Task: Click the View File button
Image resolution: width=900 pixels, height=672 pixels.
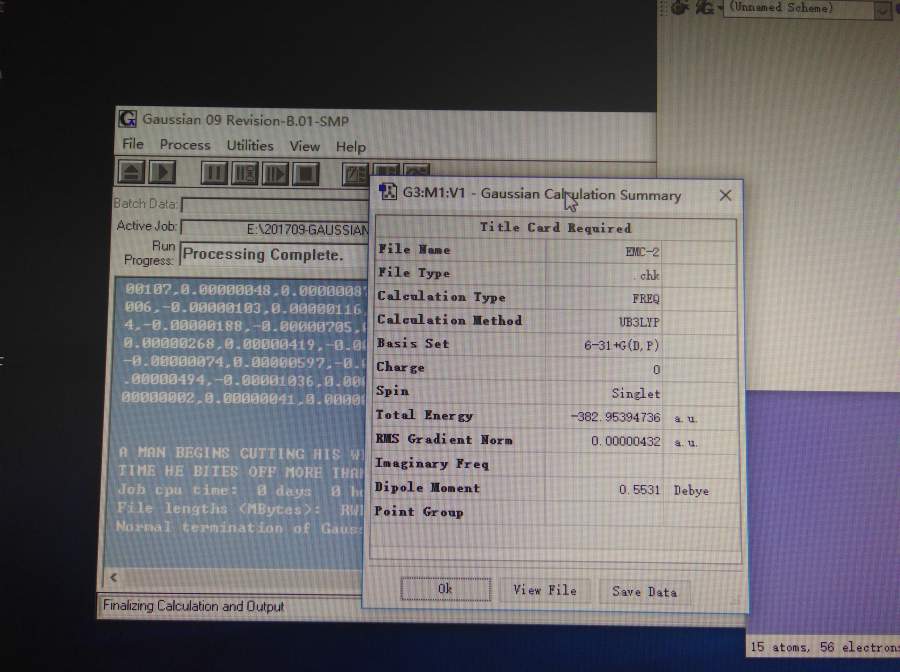Action: click(545, 590)
